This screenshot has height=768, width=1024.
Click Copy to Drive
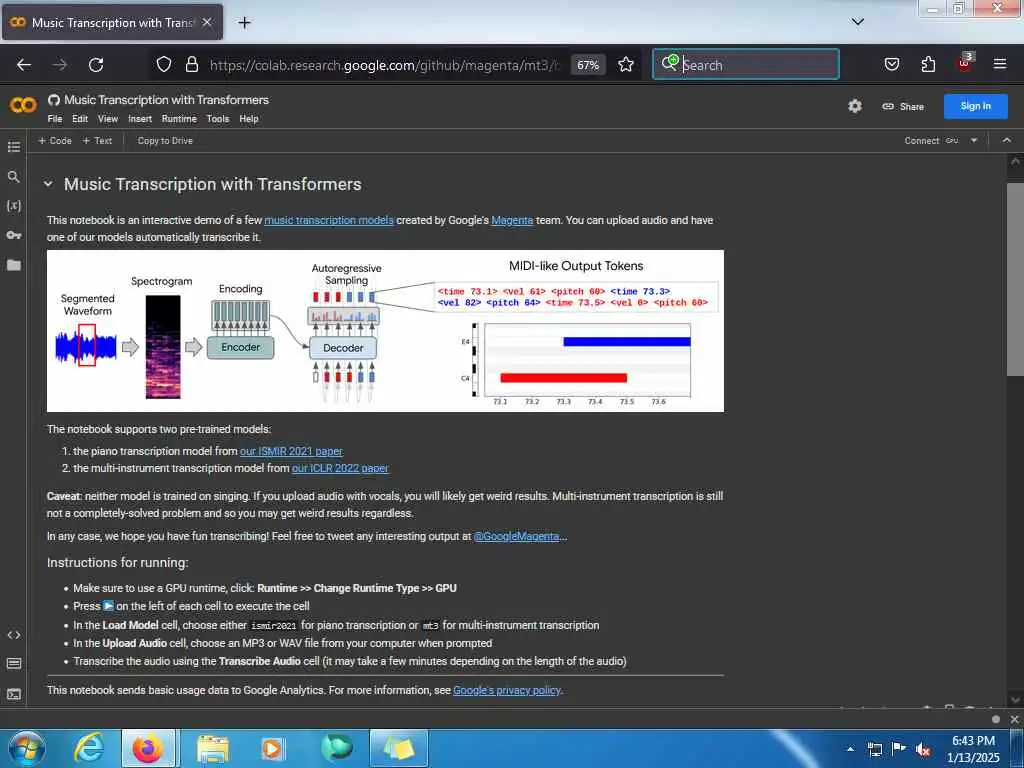click(165, 140)
